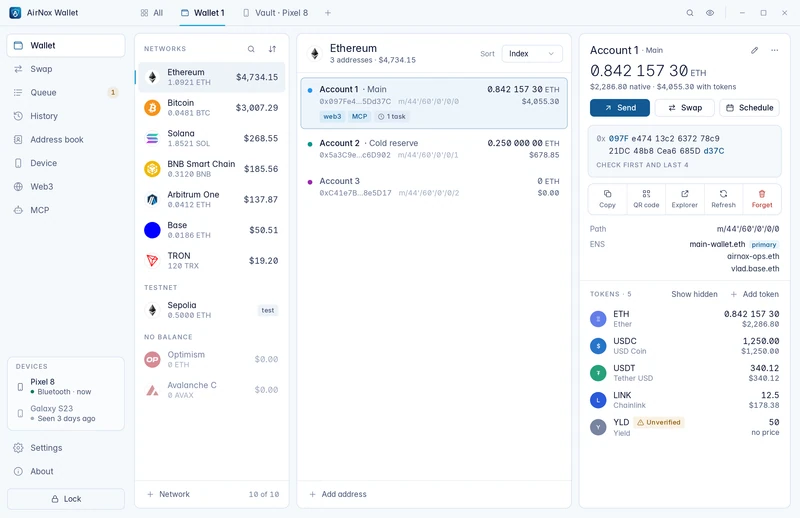Click the Swap button in account panel

pyautogui.click(x=685, y=108)
